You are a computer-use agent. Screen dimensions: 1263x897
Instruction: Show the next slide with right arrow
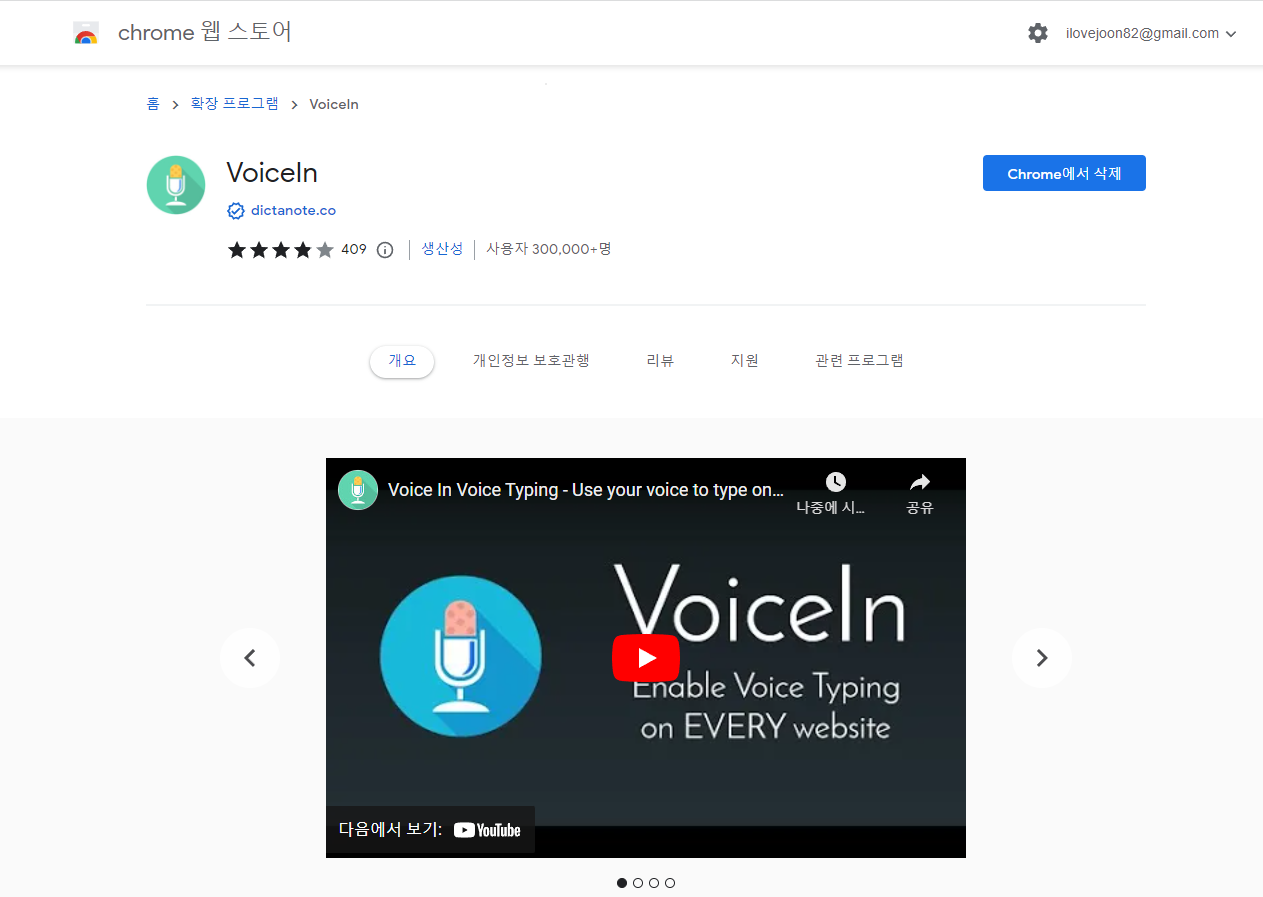(x=1042, y=658)
